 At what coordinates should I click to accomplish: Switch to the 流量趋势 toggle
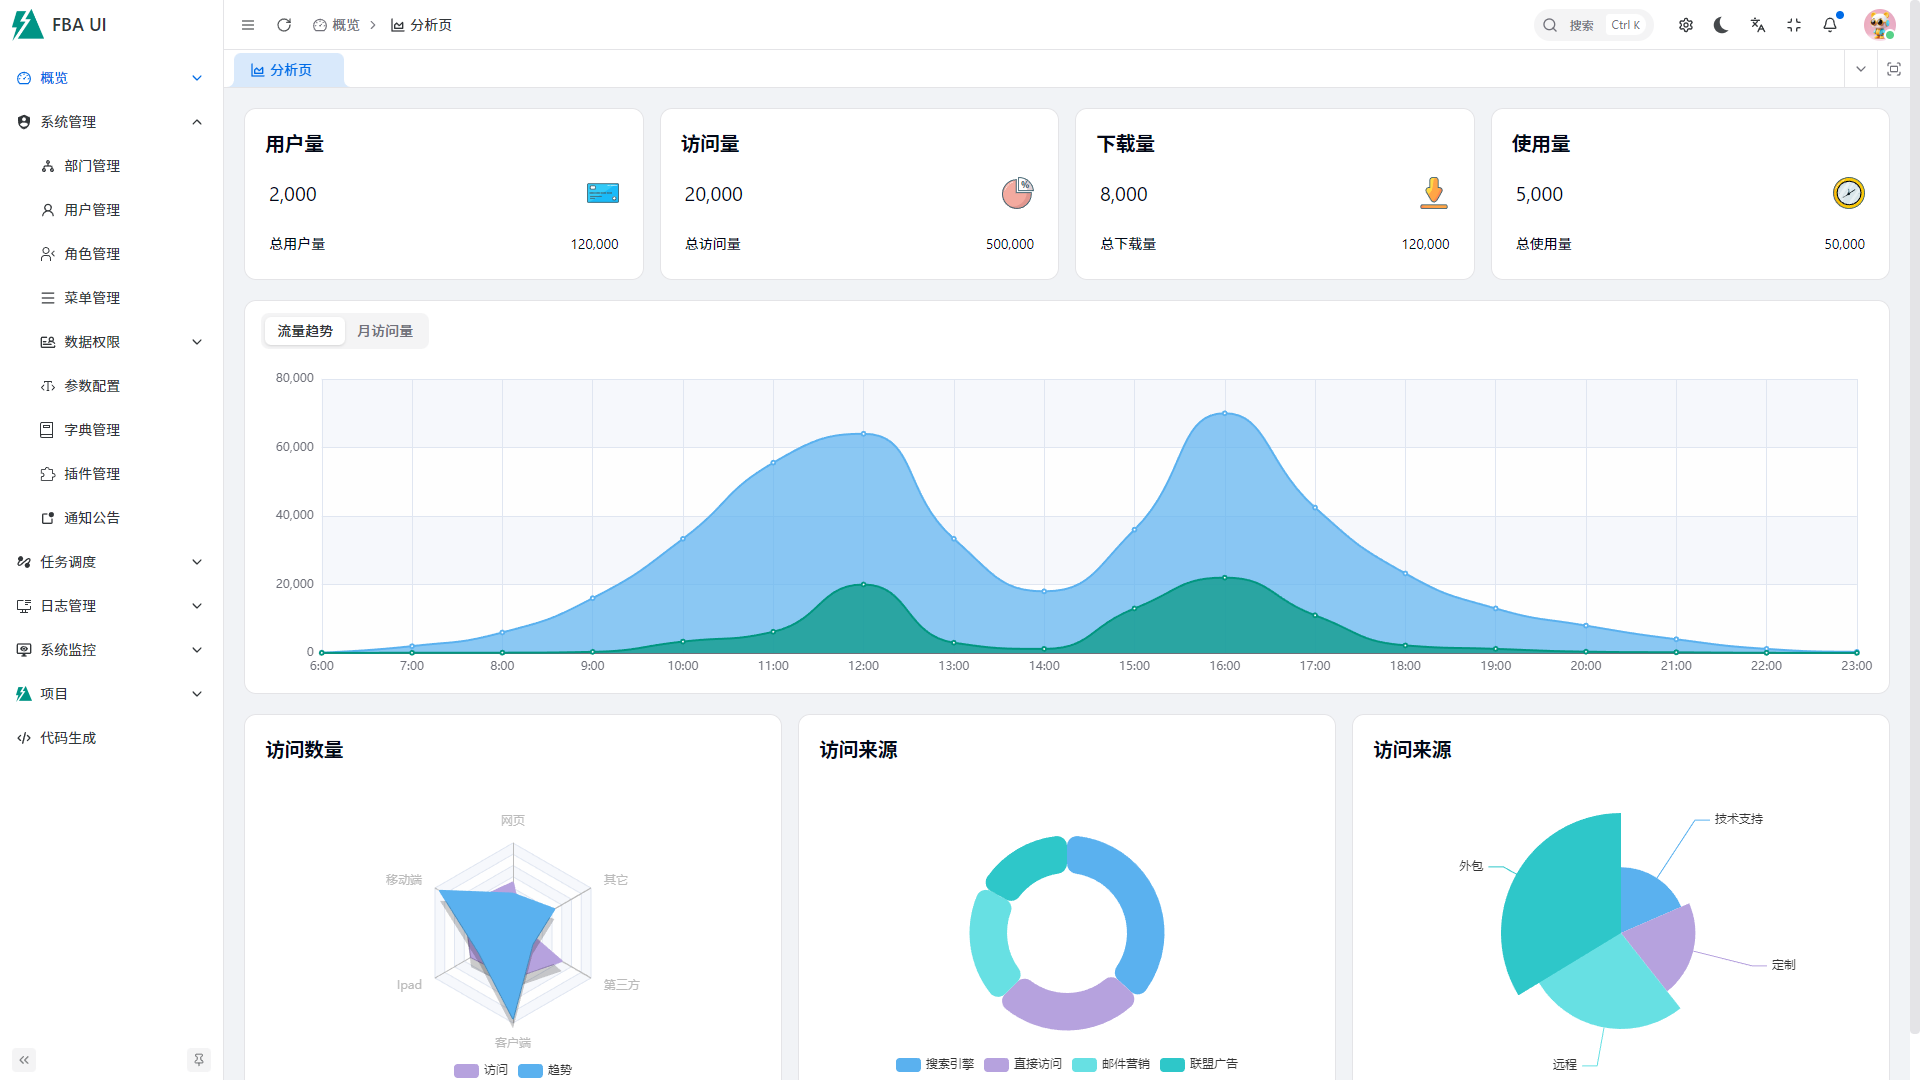304,330
